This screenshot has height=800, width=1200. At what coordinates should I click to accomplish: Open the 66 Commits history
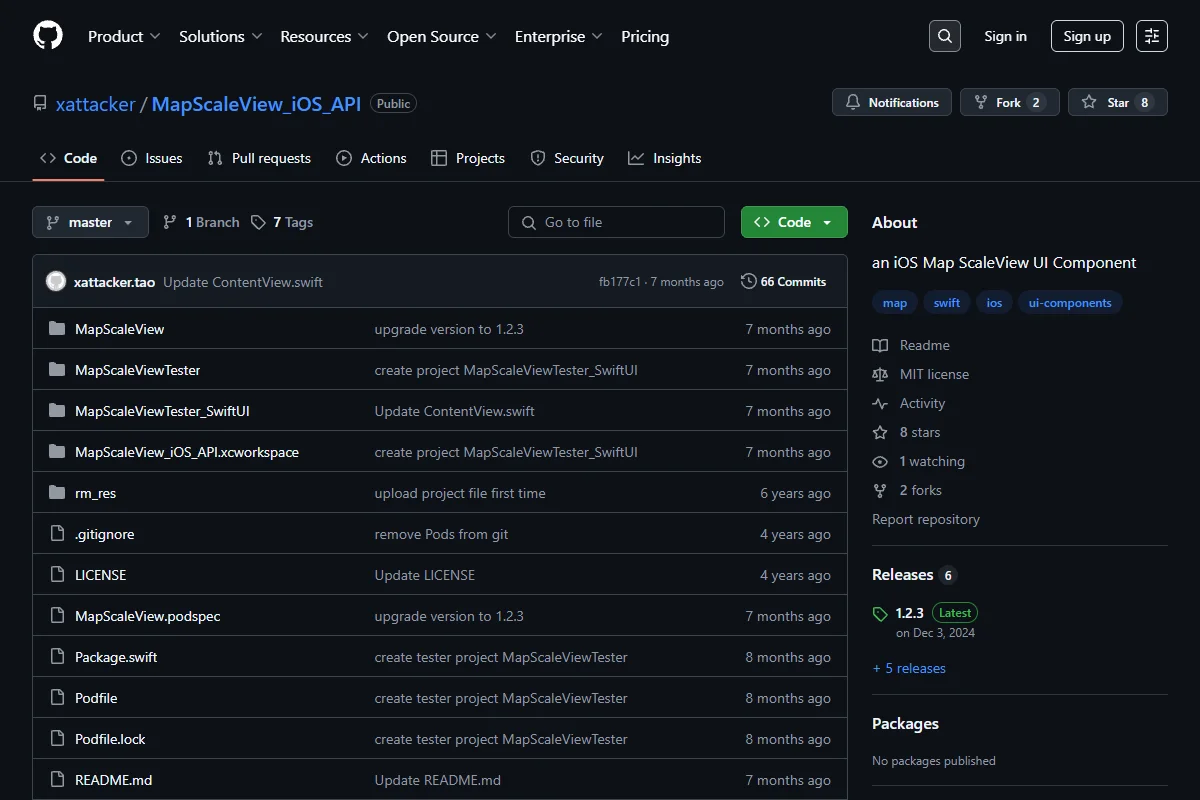tap(783, 282)
